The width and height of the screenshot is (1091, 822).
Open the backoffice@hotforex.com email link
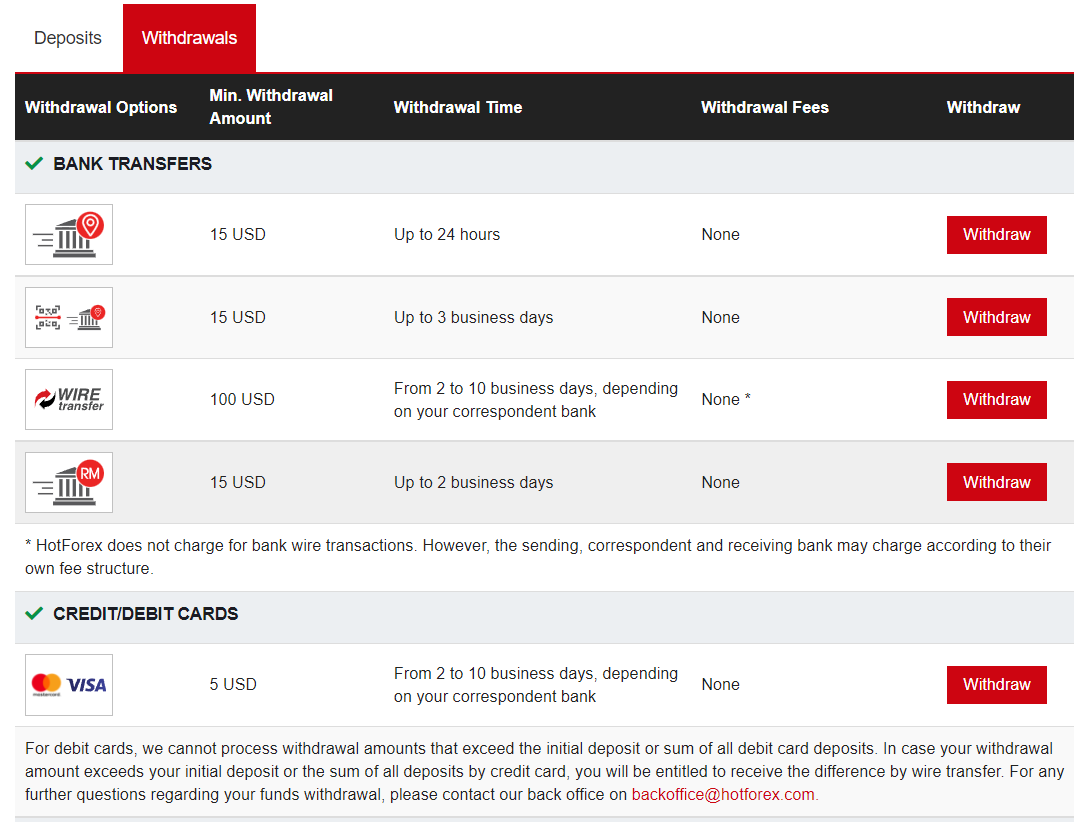coord(723,795)
